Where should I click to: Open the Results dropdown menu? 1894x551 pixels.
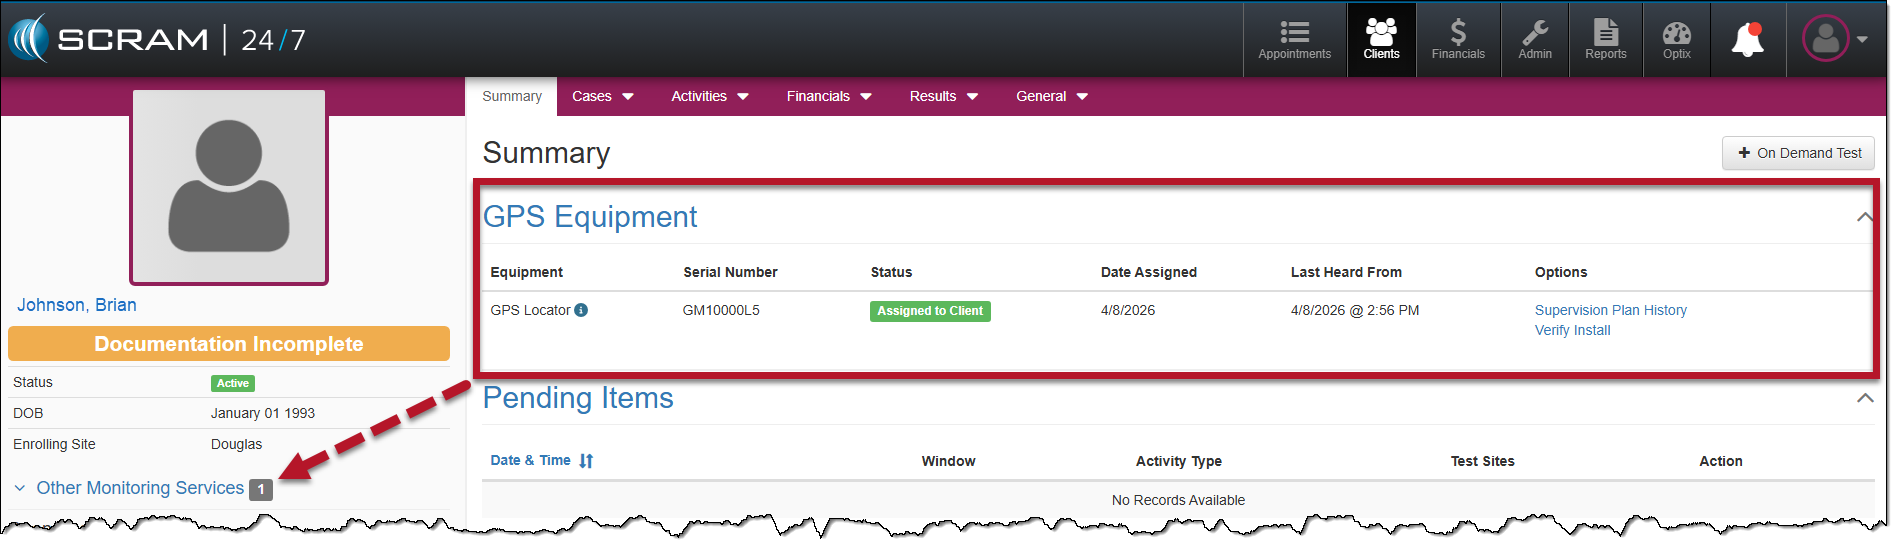[x=943, y=97]
